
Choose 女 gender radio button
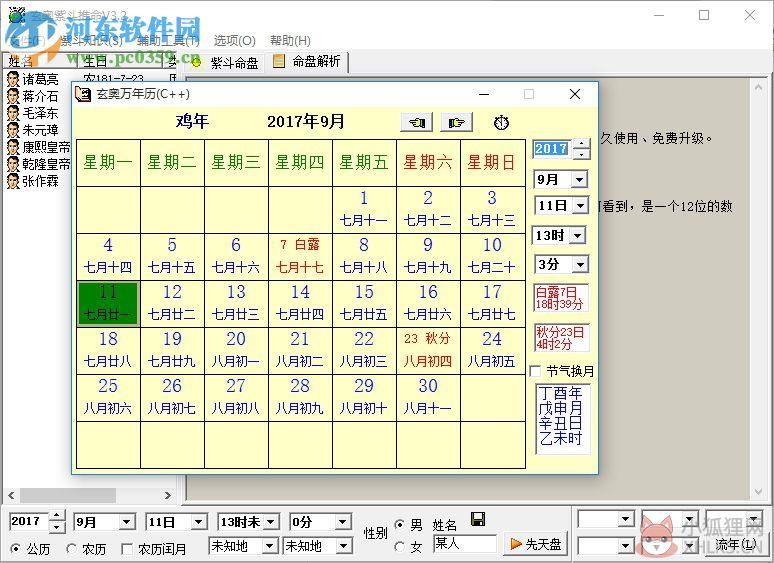pos(400,547)
